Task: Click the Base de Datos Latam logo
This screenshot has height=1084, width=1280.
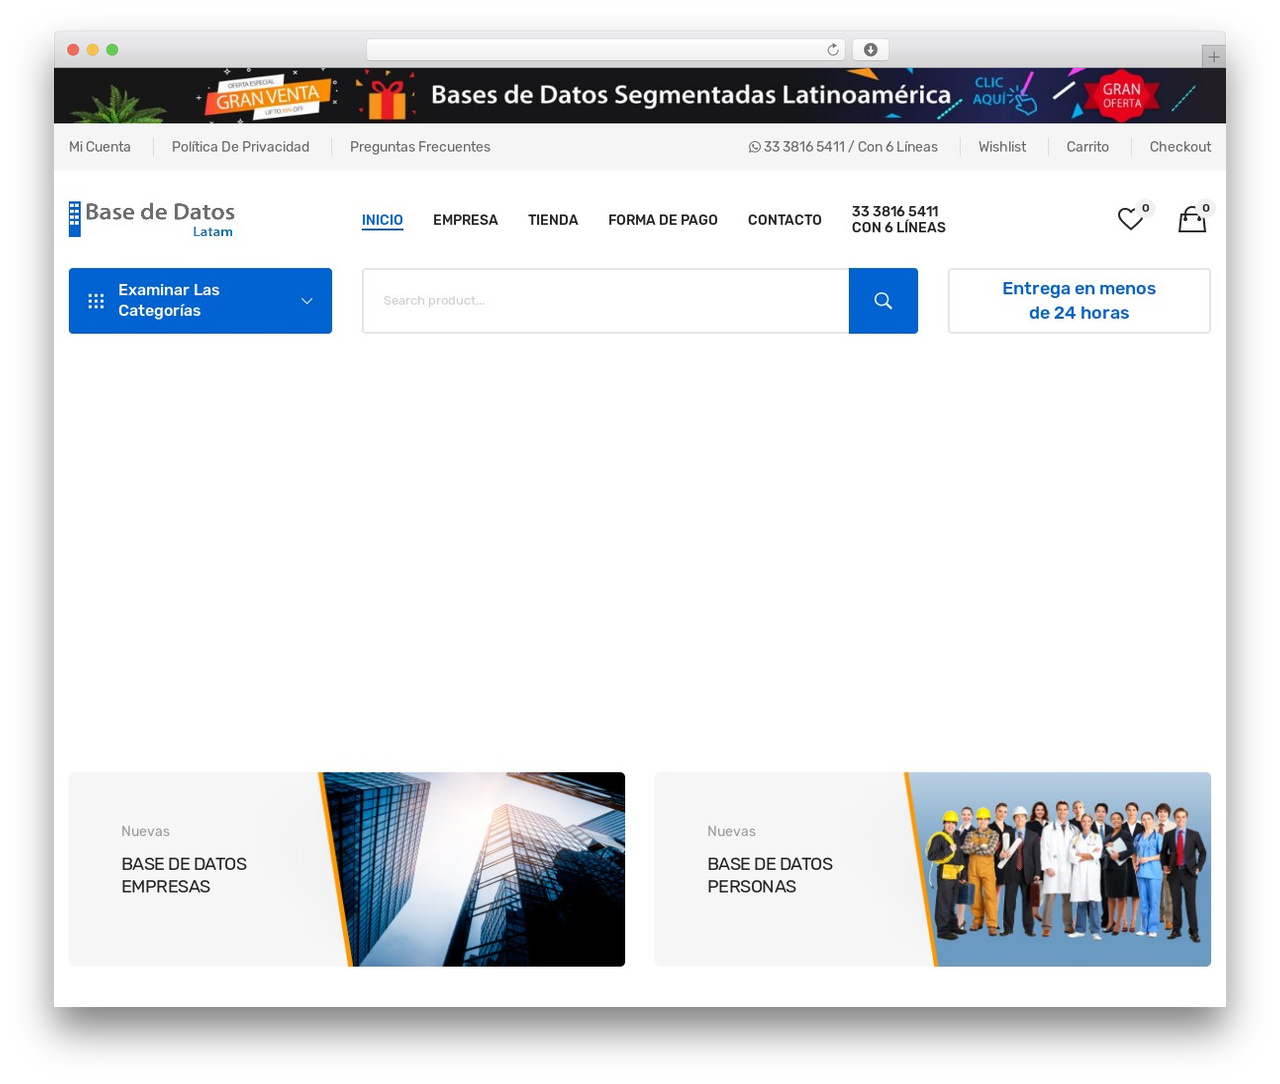Action: coord(152,219)
